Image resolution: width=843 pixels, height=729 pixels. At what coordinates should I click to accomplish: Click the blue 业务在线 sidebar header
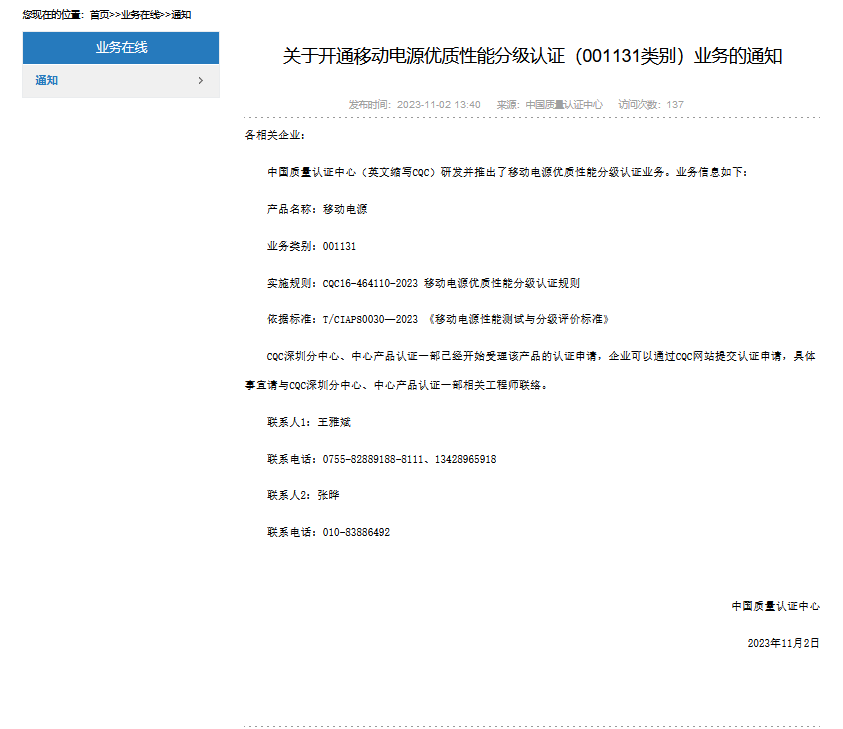click(x=121, y=48)
